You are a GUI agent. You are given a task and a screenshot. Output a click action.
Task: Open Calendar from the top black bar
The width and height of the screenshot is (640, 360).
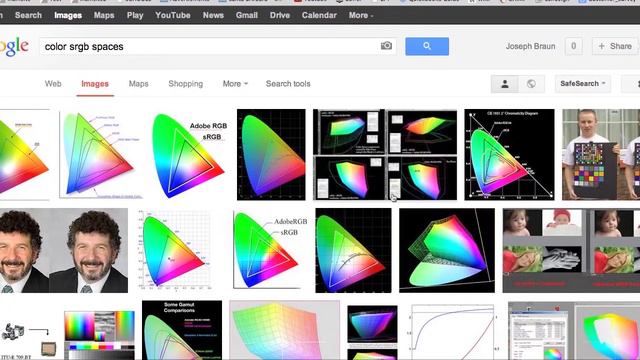click(319, 16)
